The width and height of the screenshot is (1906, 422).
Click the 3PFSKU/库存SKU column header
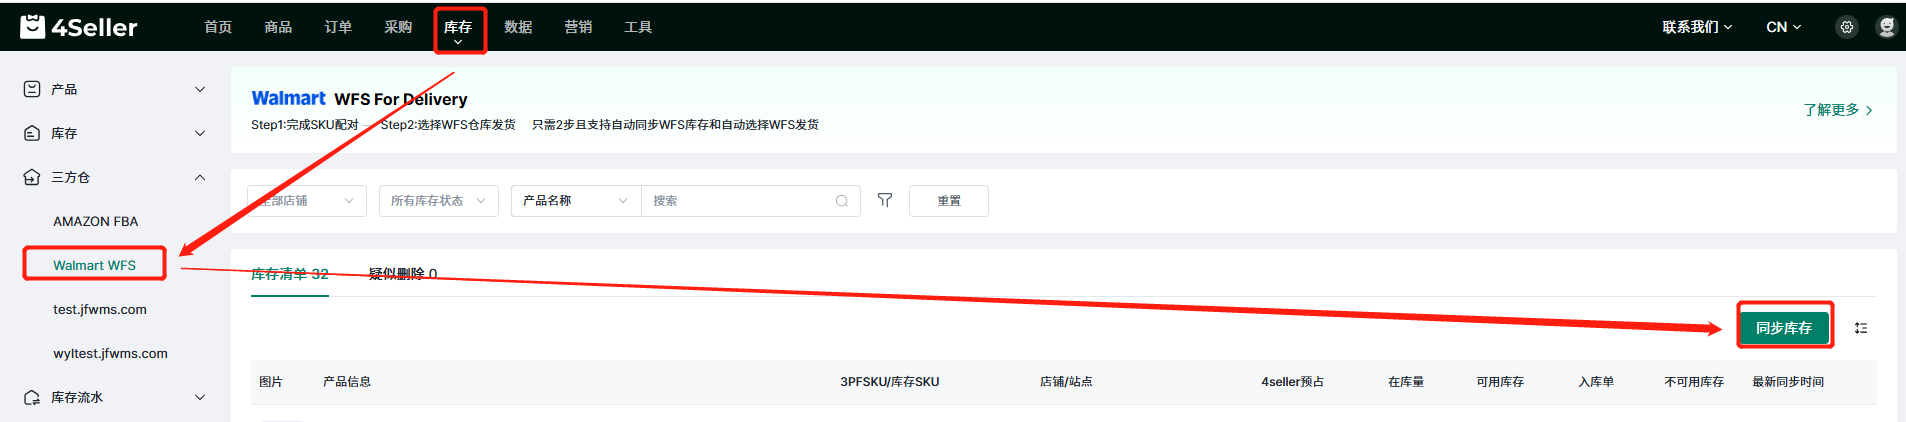(890, 382)
